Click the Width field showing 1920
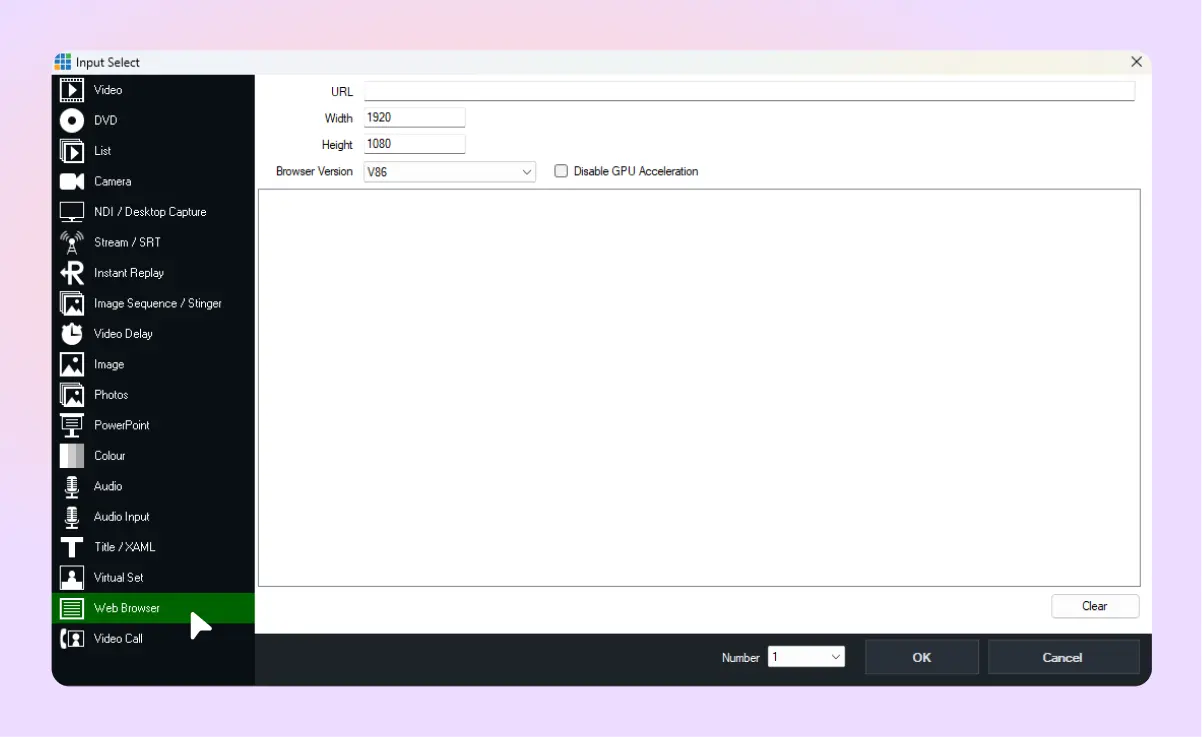The image size is (1202, 737). pos(415,118)
